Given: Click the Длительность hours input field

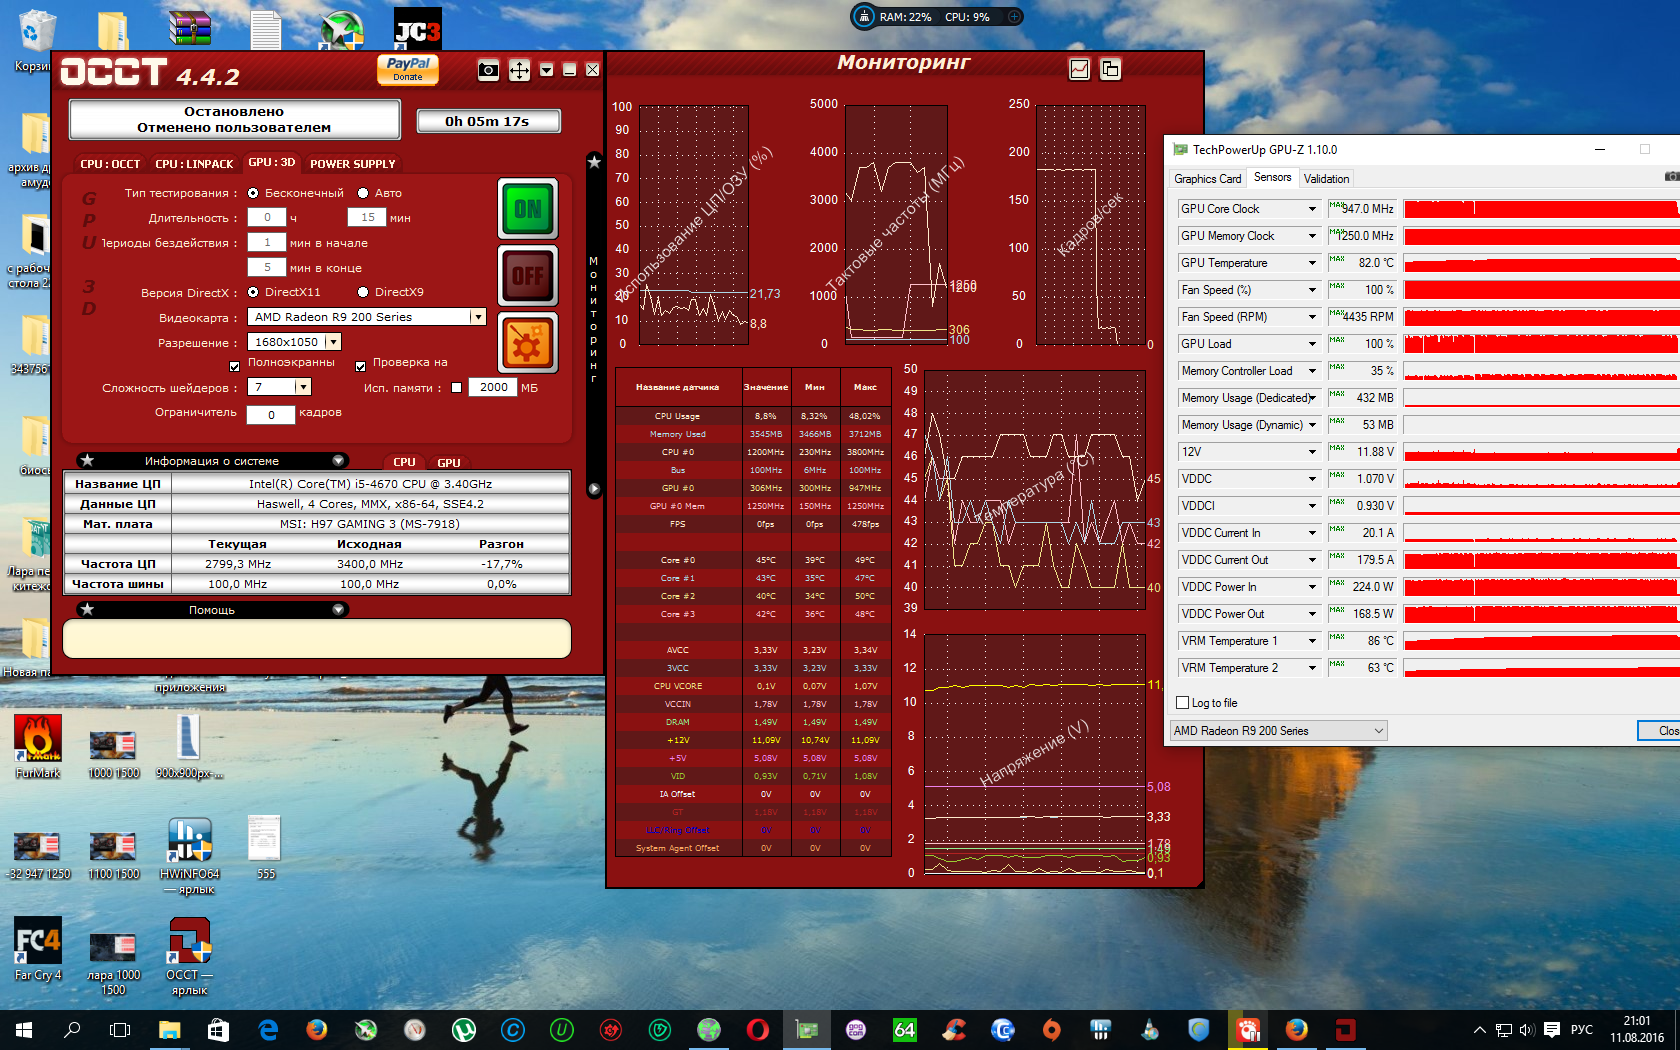Looking at the screenshot, I should click(267, 217).
